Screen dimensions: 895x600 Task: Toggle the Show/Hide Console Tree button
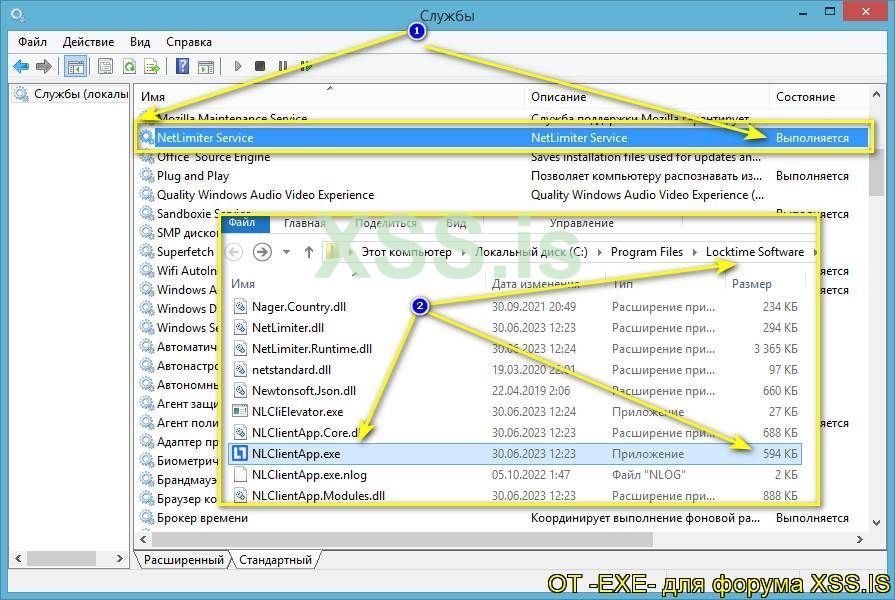75,67
